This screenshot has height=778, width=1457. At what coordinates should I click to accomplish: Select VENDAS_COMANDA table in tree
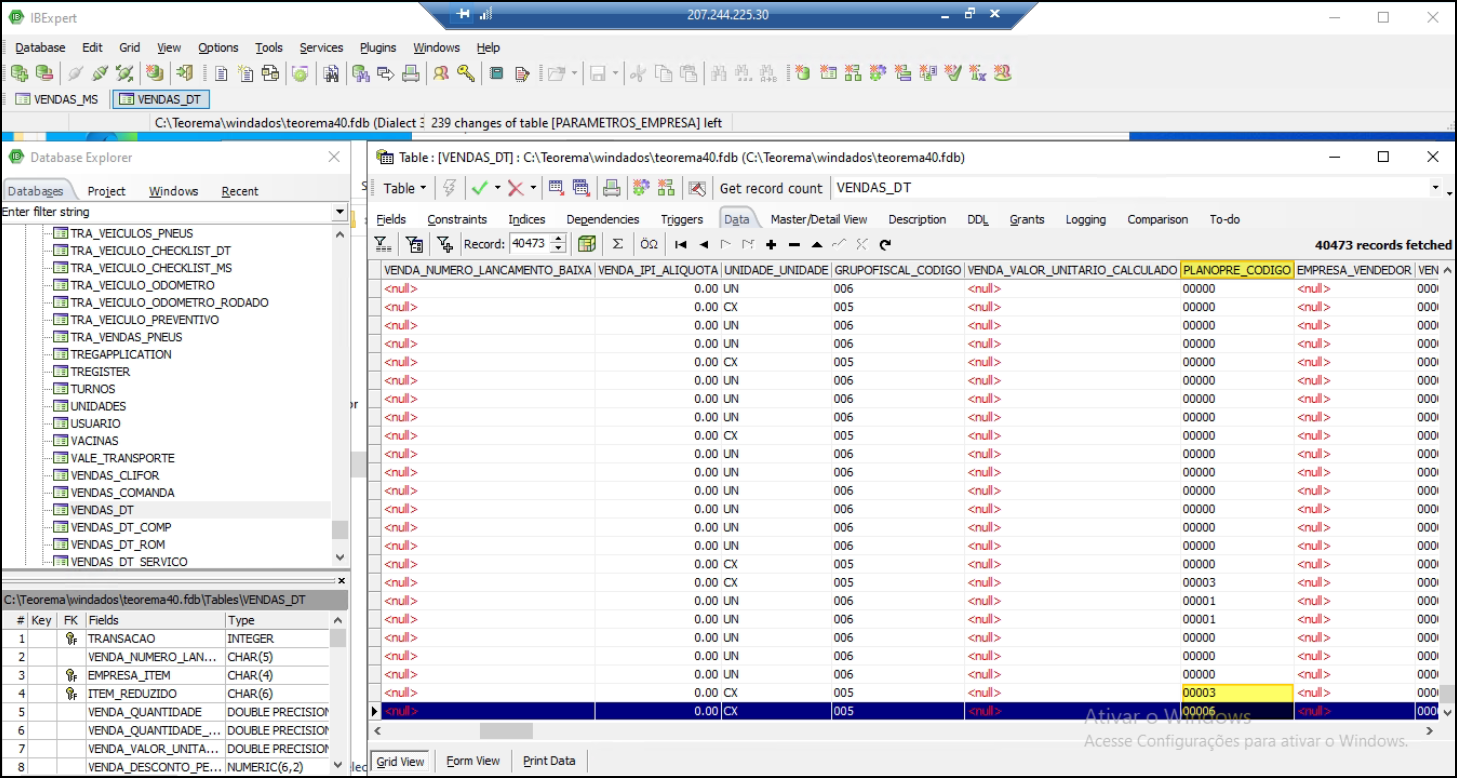coord(122,492)
